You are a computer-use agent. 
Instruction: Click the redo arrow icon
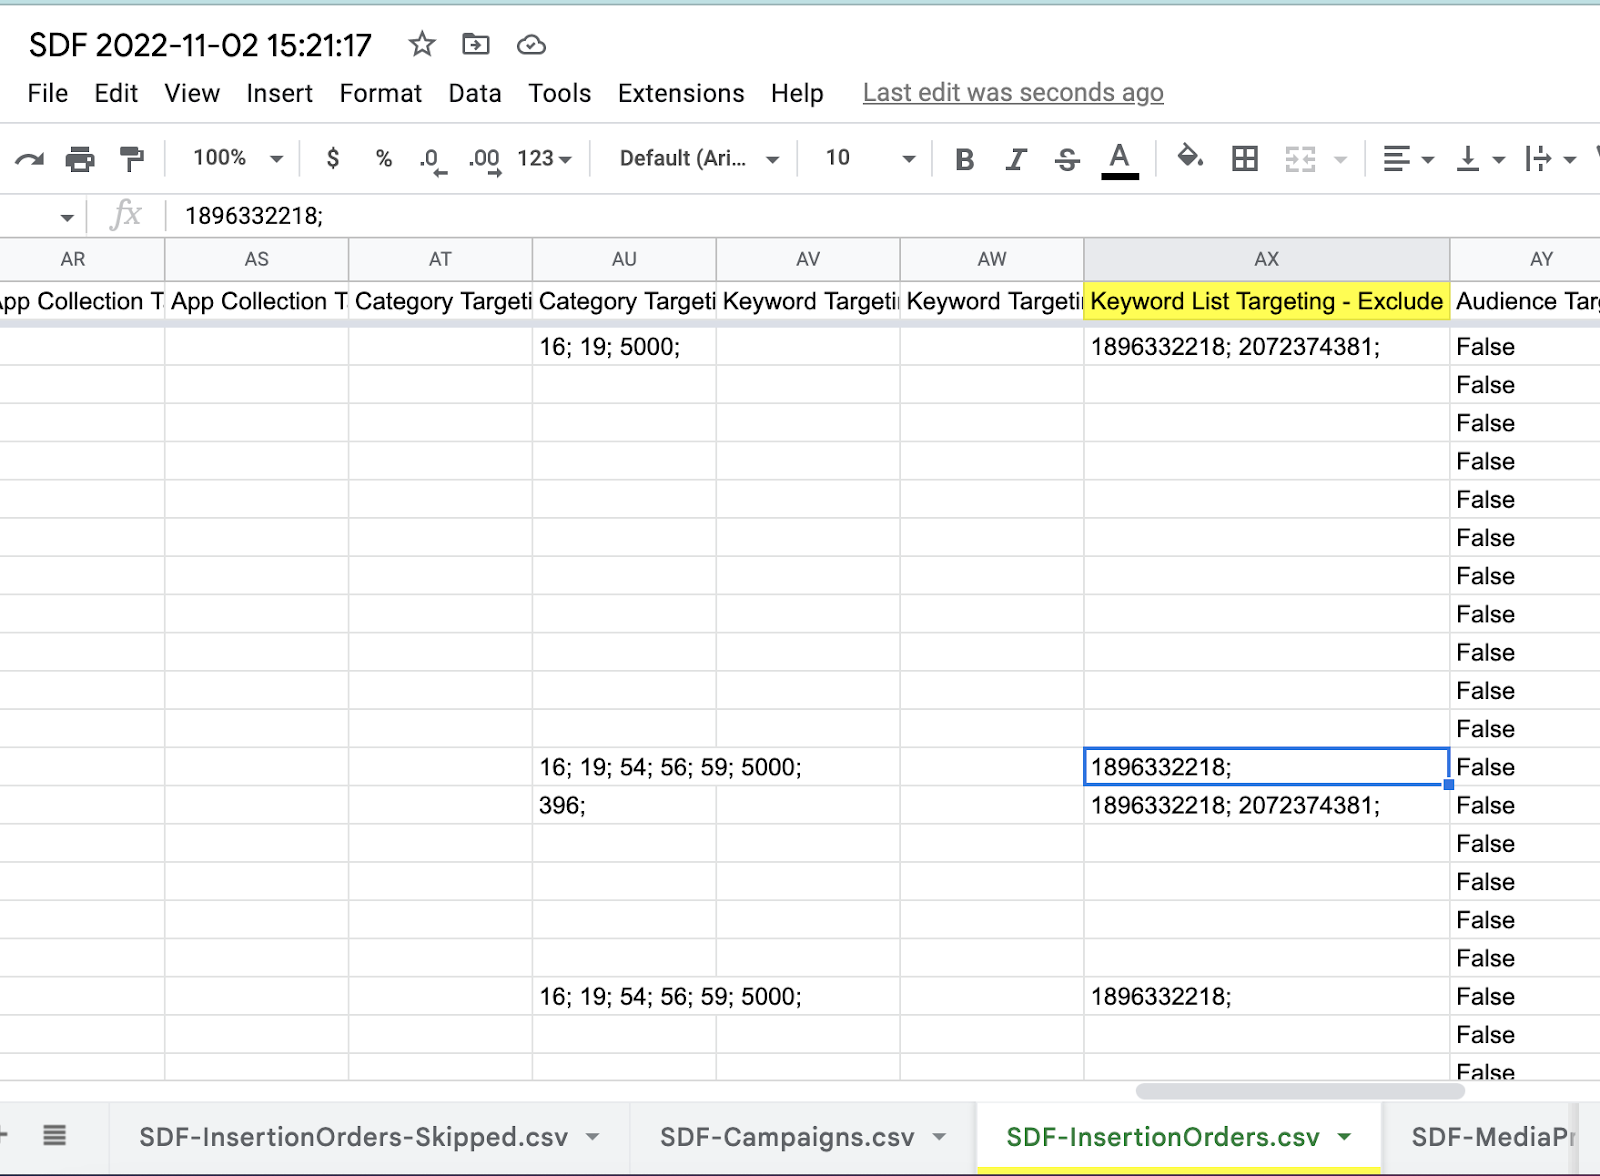point(29,159)
